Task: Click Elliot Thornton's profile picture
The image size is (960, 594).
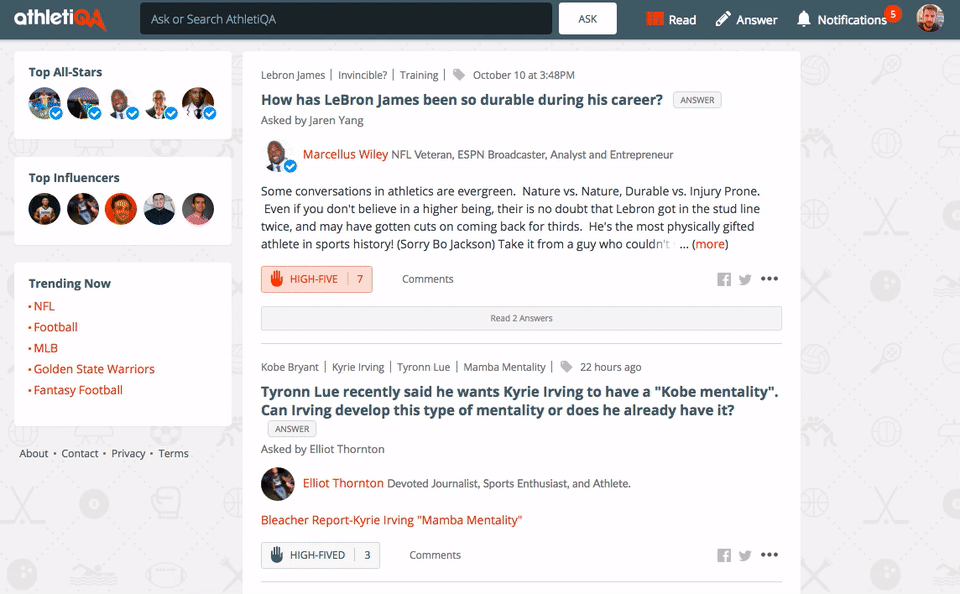Action: 277,484
